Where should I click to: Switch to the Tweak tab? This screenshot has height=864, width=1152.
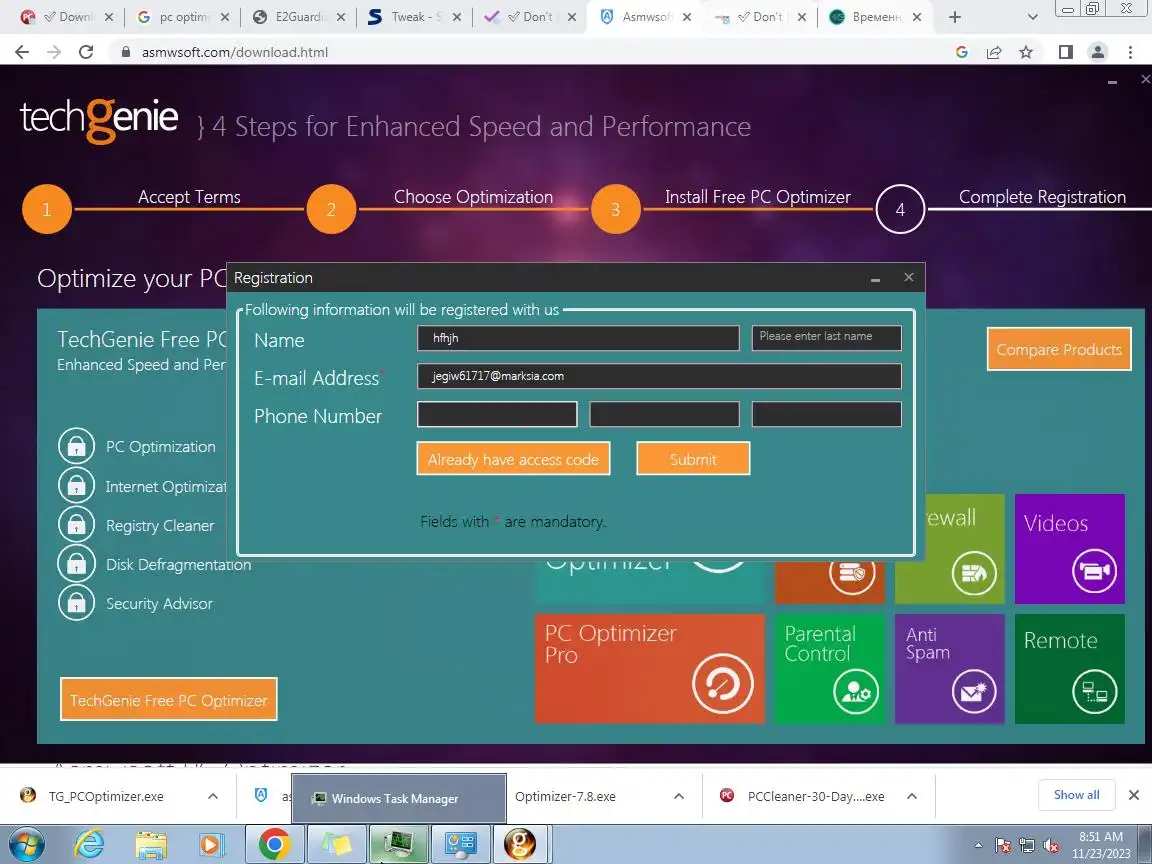(x=414, y=17)
